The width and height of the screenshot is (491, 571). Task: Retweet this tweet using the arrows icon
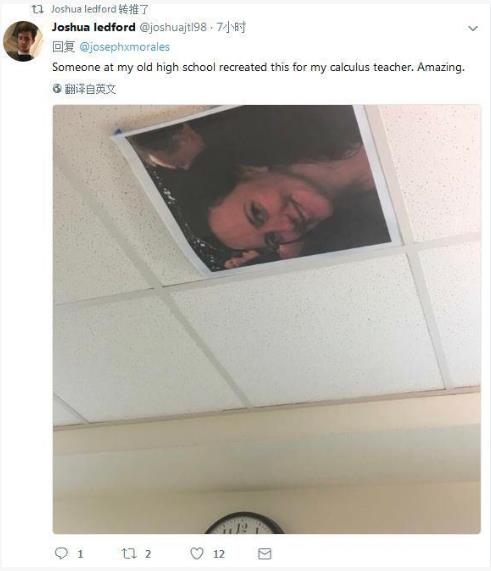coord(129,554)
